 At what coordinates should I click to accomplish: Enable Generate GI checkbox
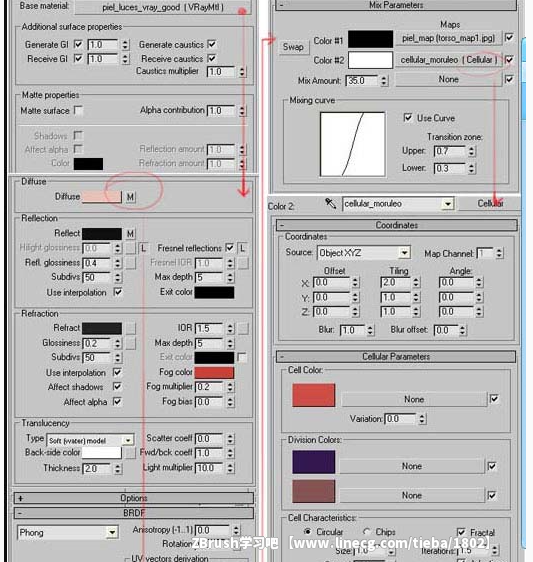click(x=78, y=44)
